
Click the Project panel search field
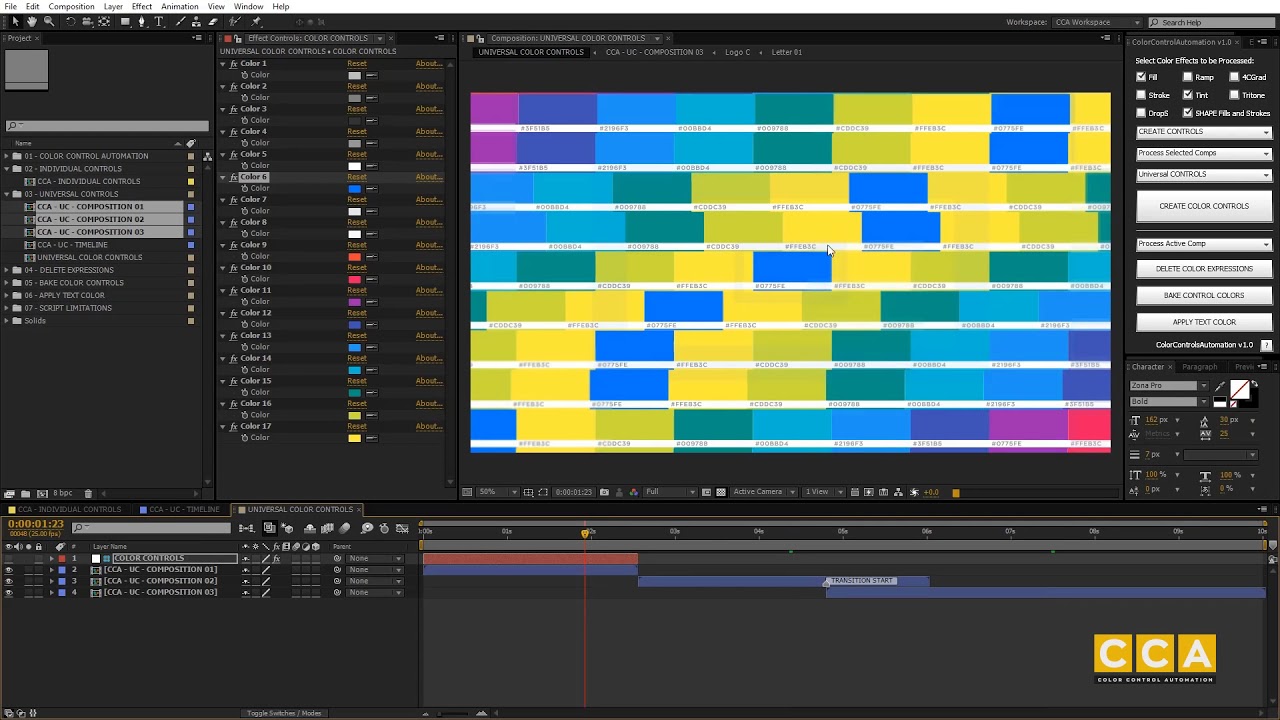coord(107,126)
